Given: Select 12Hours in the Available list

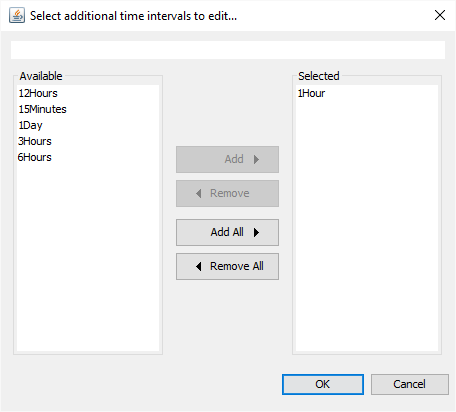Looking at the screenshot, I should pyautogui.click(x=38, y=93).
